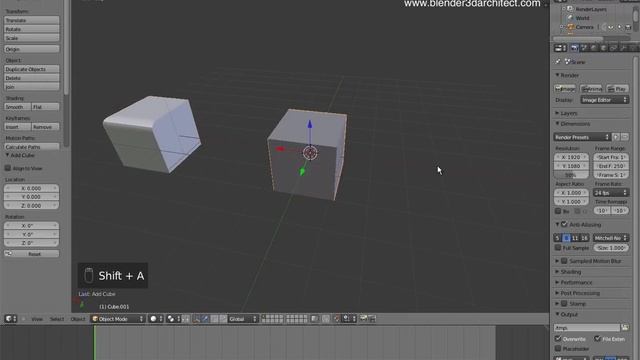The image size is (640, 360).
Task: Click the RenderLayers icon in outliner
Action: click(x=570, y=9)
